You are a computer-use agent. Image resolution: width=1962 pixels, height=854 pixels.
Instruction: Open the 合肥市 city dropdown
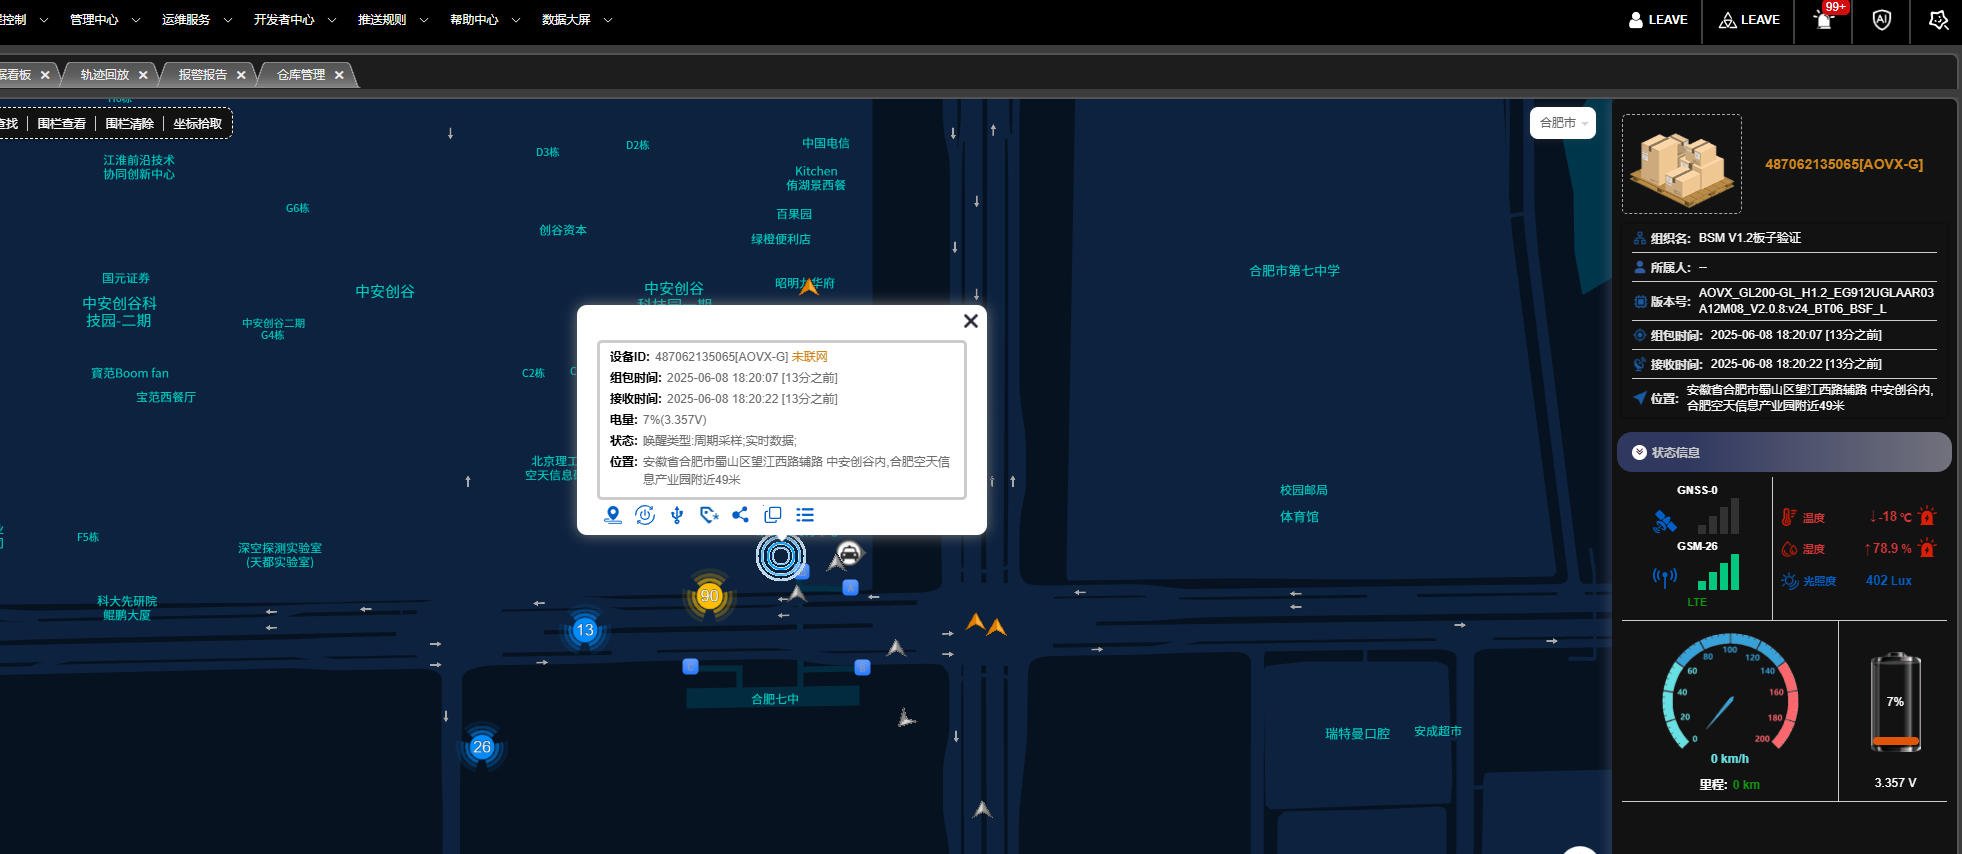coord(1562,123)
